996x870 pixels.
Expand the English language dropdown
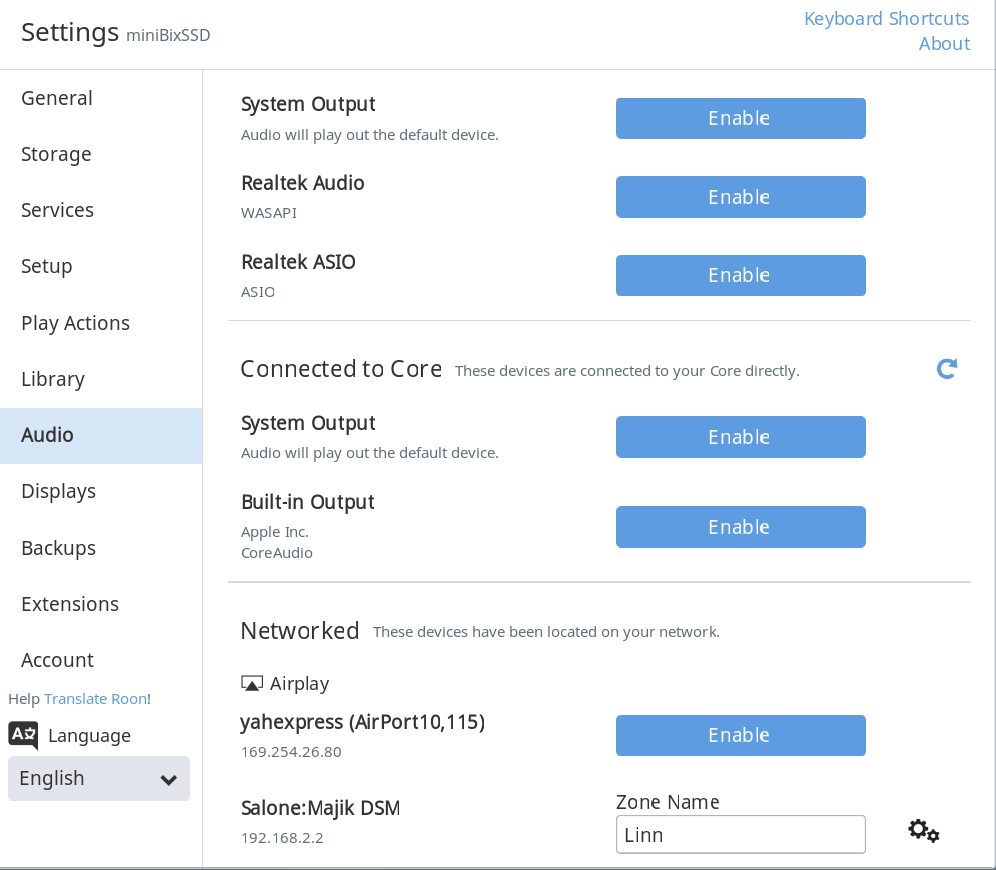point(98,779)
